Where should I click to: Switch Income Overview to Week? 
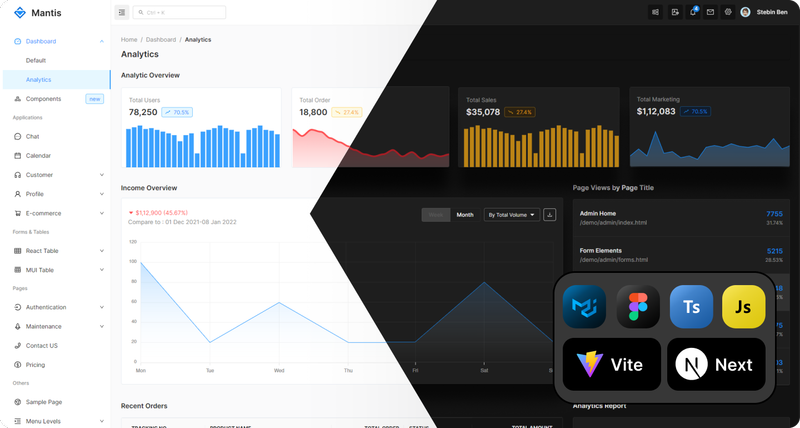click(436, 215)
